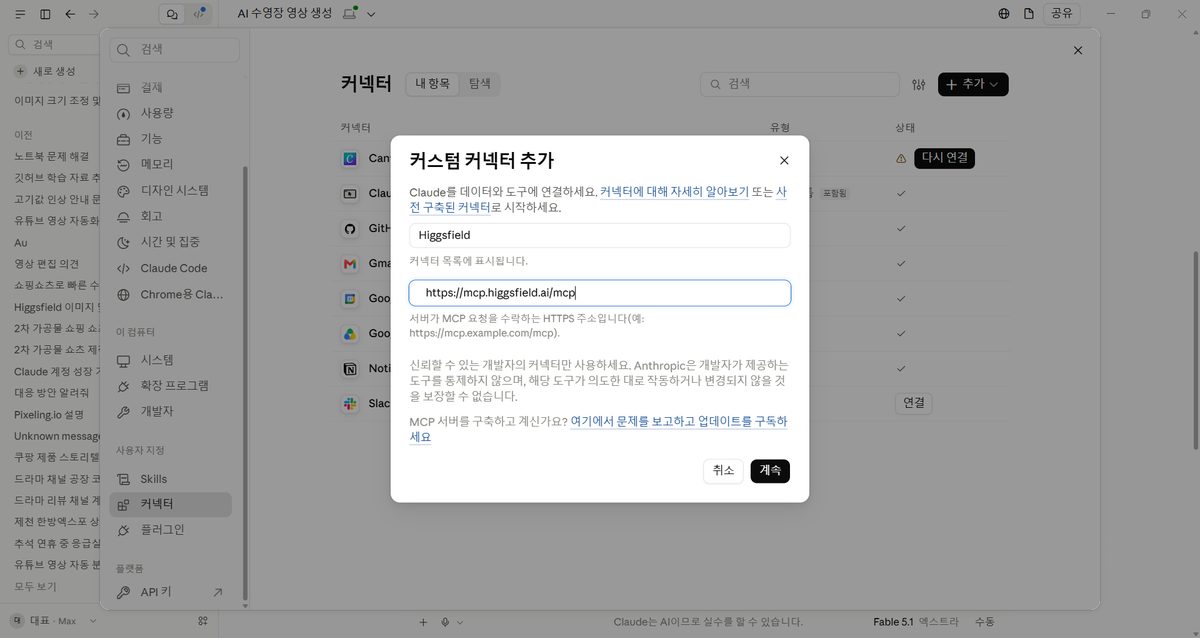Click the MCP server URL field
The image size is (1200, 638).
(600, 293)
